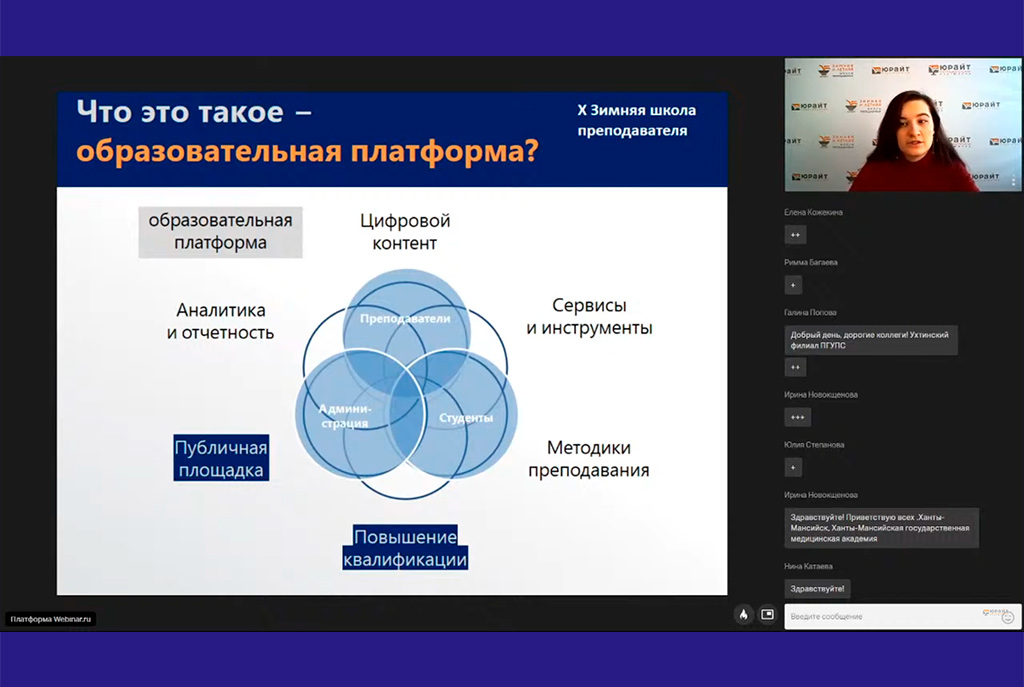Select the 'Здравствуйте!' message from Нина Катаева
Viewport: 1024px width, 687px height.
tap(817, 588)
